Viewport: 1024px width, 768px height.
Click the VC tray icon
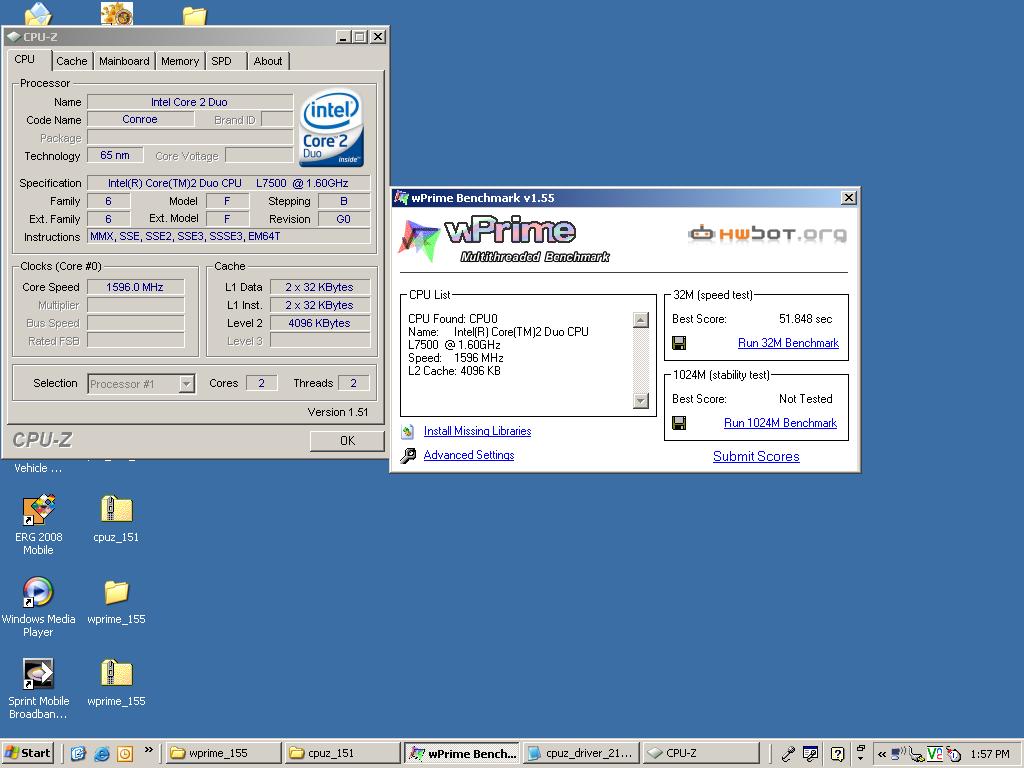[935, 754]
